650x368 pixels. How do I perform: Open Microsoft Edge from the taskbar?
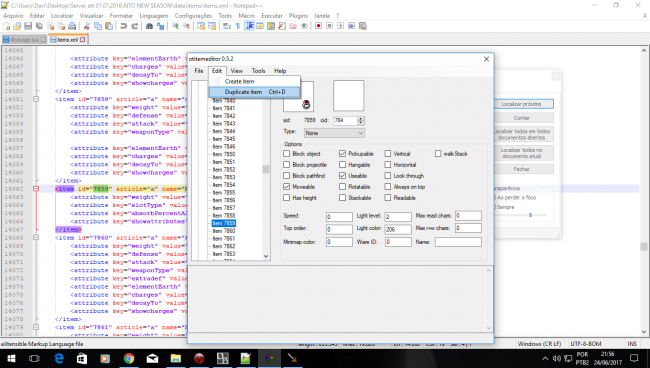point(59,358)
